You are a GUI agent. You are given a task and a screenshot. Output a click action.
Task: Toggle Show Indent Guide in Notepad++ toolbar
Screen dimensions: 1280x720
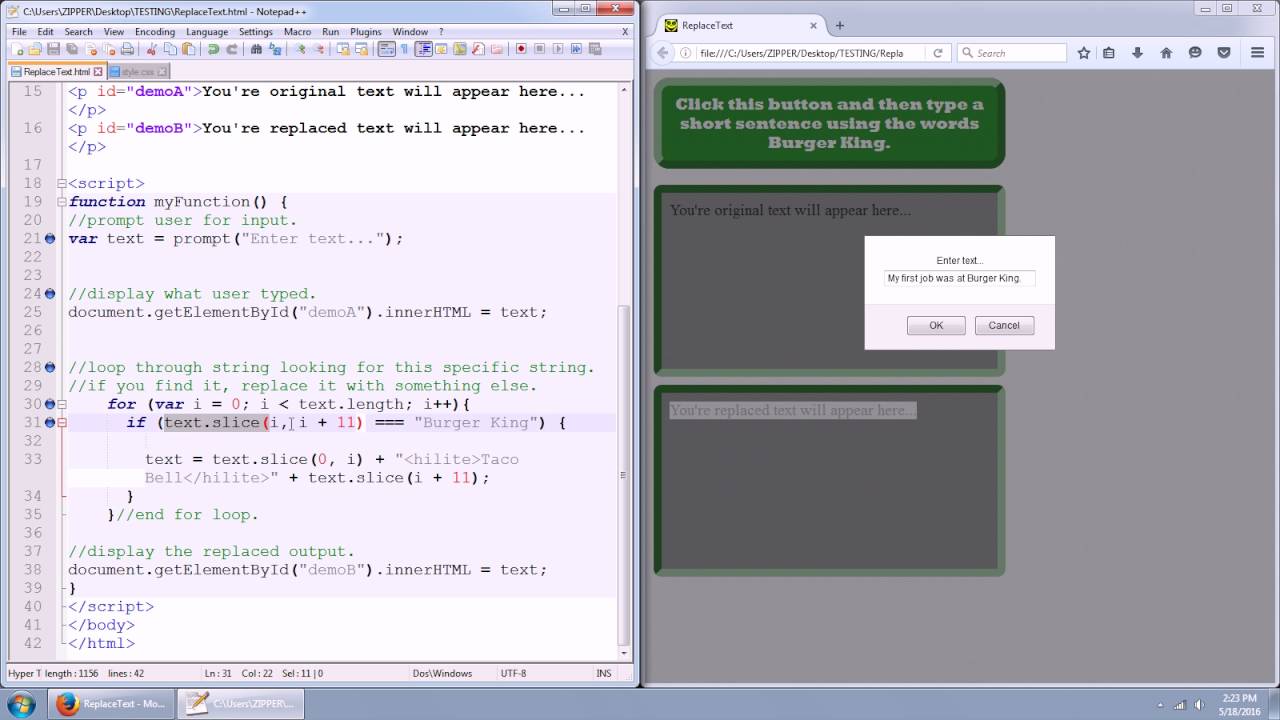pos(424,49)
